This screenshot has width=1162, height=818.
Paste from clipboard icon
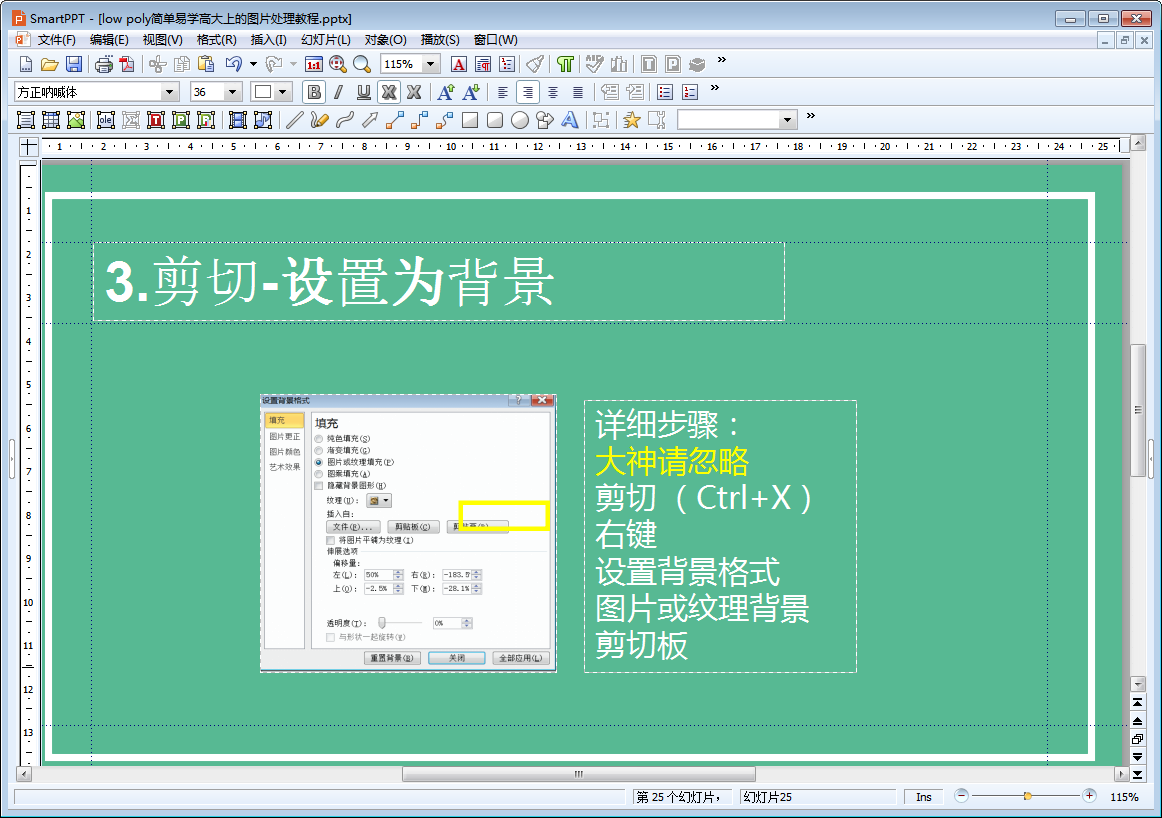coord(205,64)
